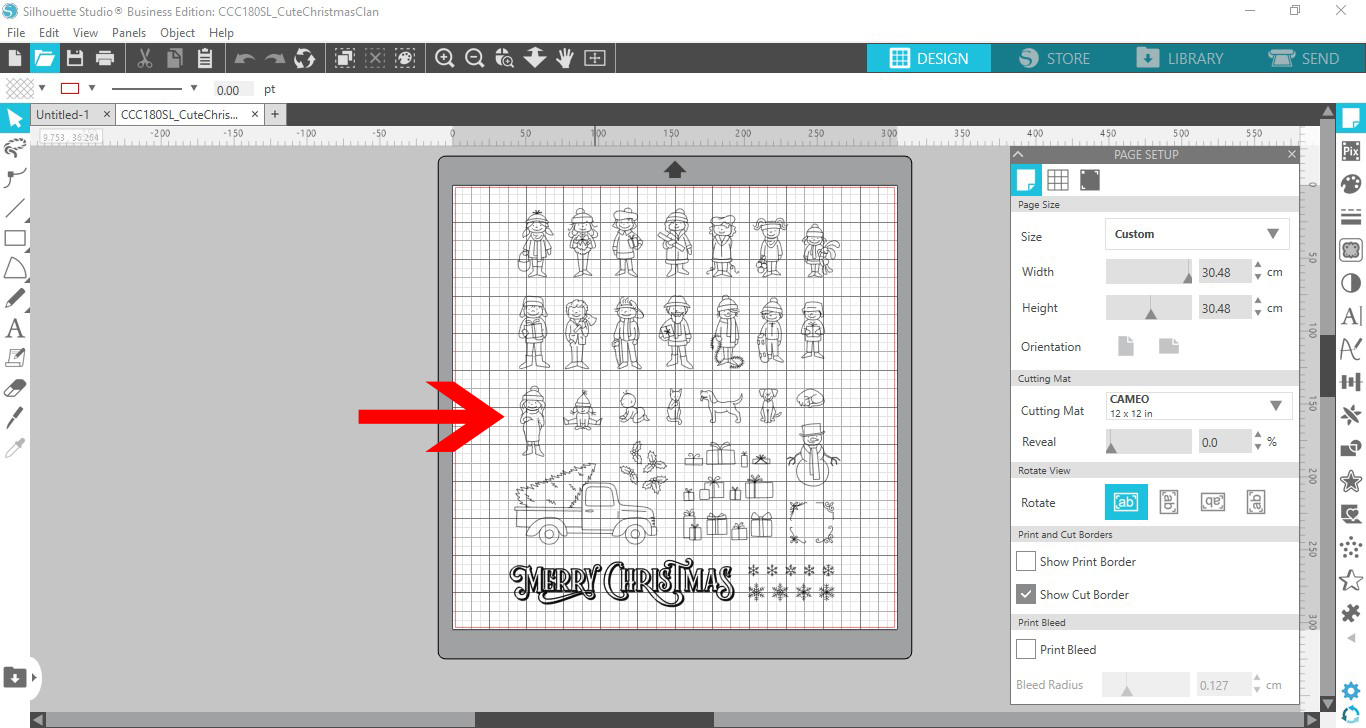This screenshot has width=1366, height=728.
Task: Open the Pix panel in right sidebar
Action: [1351, 152]
